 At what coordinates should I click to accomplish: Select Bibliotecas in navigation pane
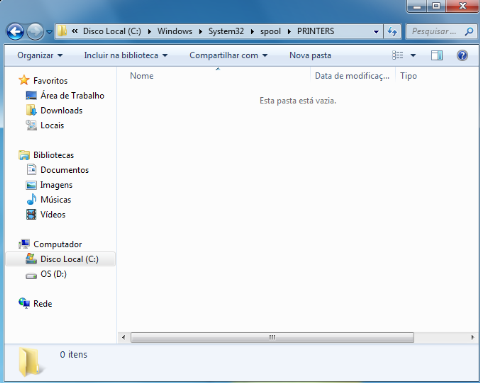(x=53, y=155)
